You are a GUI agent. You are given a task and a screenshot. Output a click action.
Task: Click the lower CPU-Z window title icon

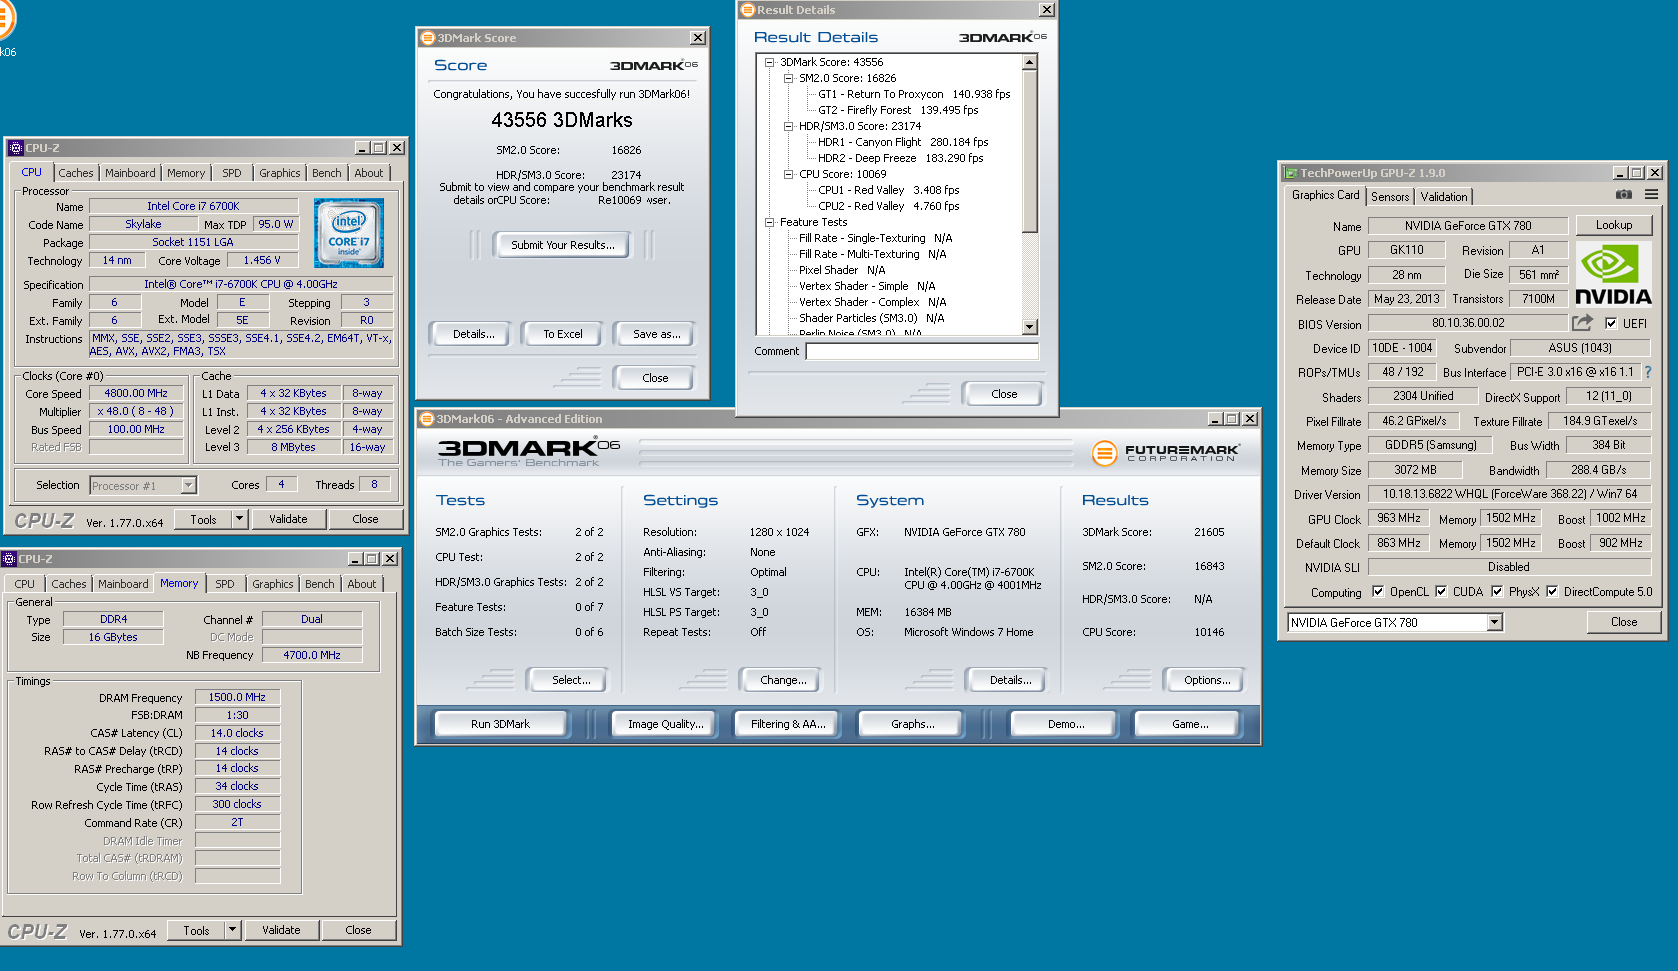click(9, 559)
